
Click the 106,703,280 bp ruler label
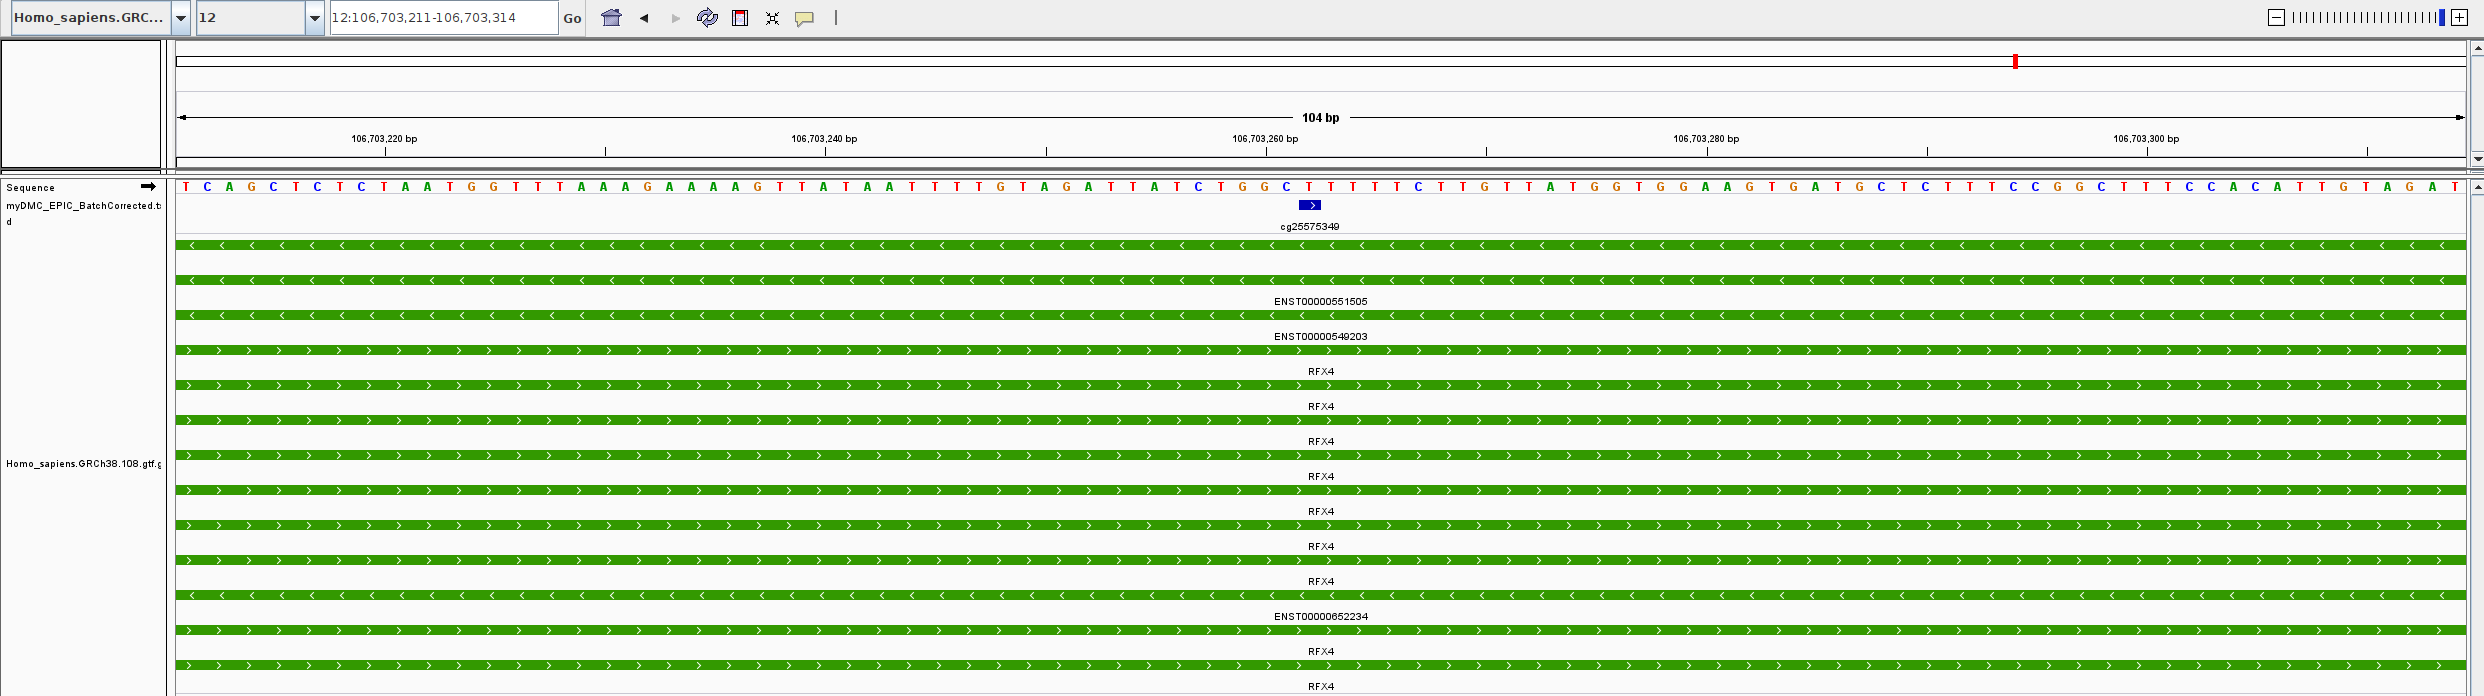point(1706,139)
